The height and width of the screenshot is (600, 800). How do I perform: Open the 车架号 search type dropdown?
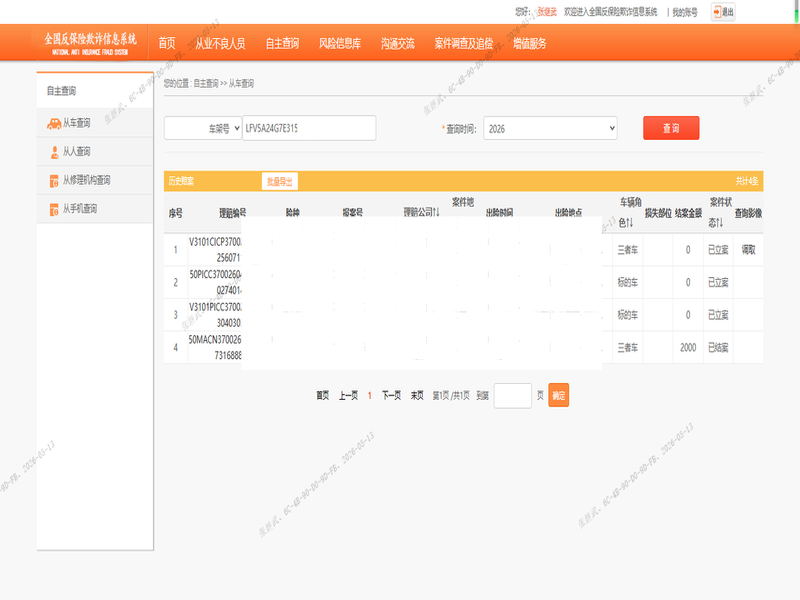click(203, 129)
